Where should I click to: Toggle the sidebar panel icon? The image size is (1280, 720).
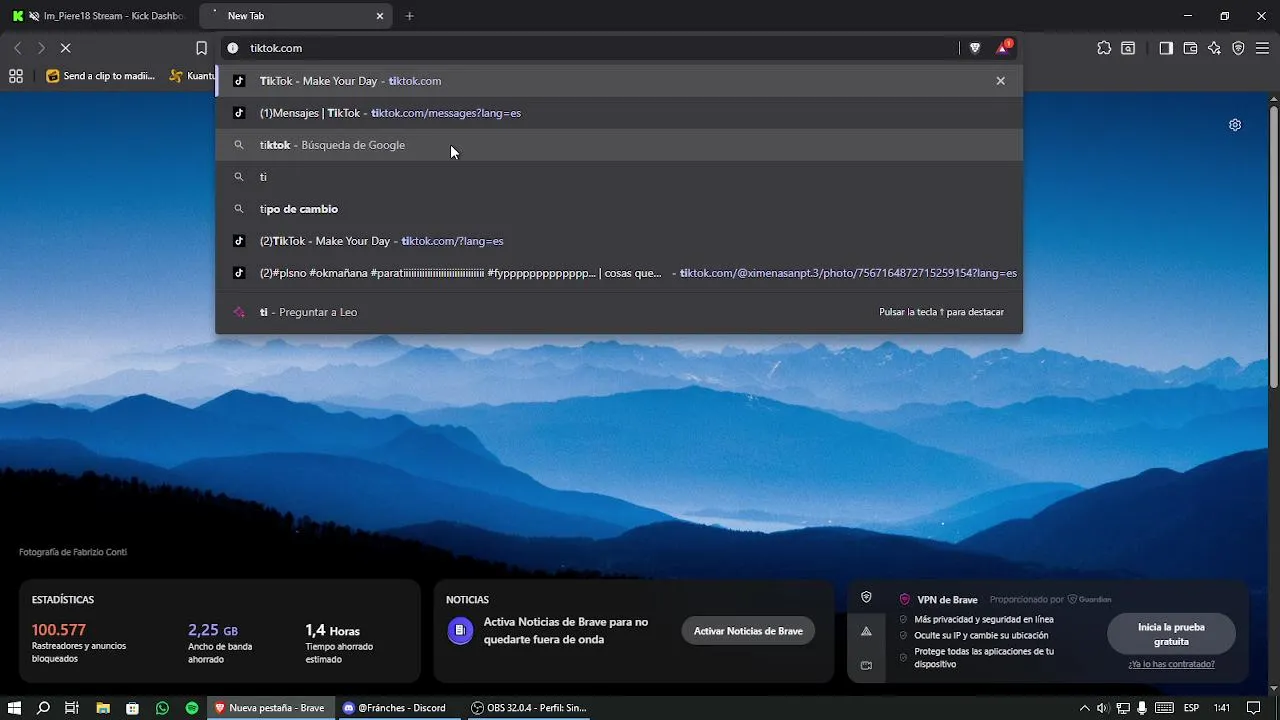click(x=1166, y=48)
